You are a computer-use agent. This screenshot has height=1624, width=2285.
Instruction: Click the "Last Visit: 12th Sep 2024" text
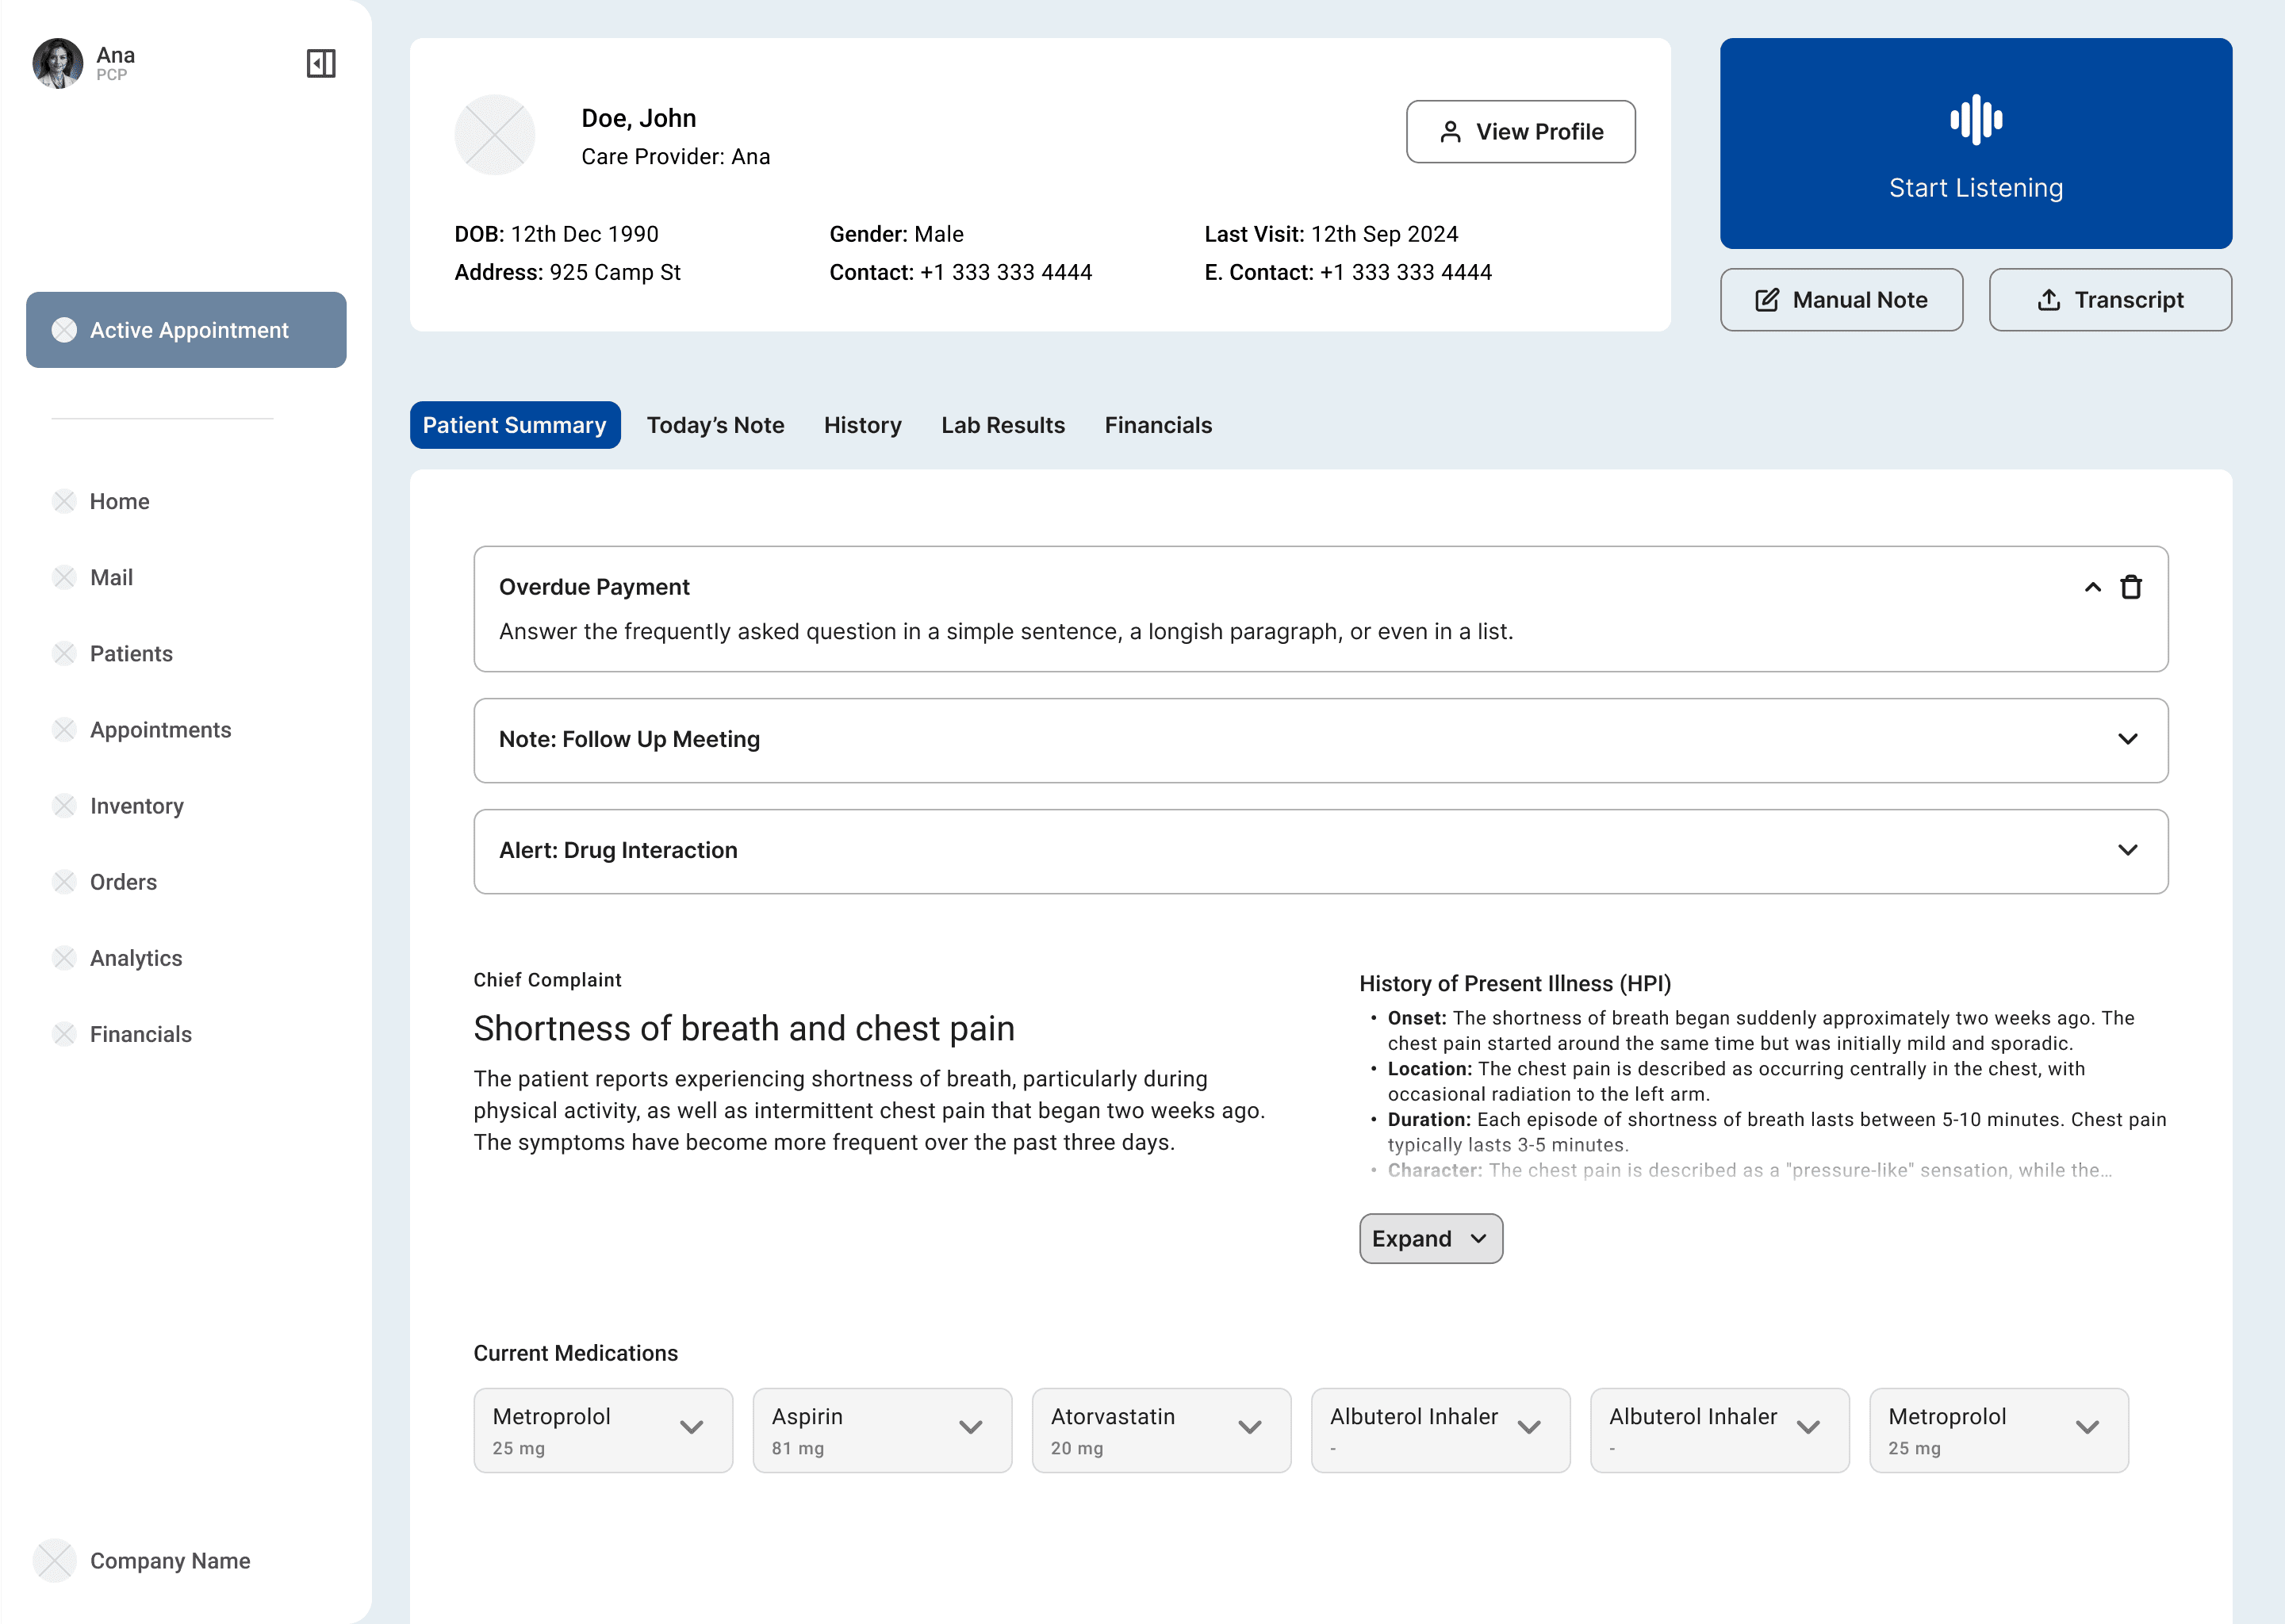click(1331, 234)
